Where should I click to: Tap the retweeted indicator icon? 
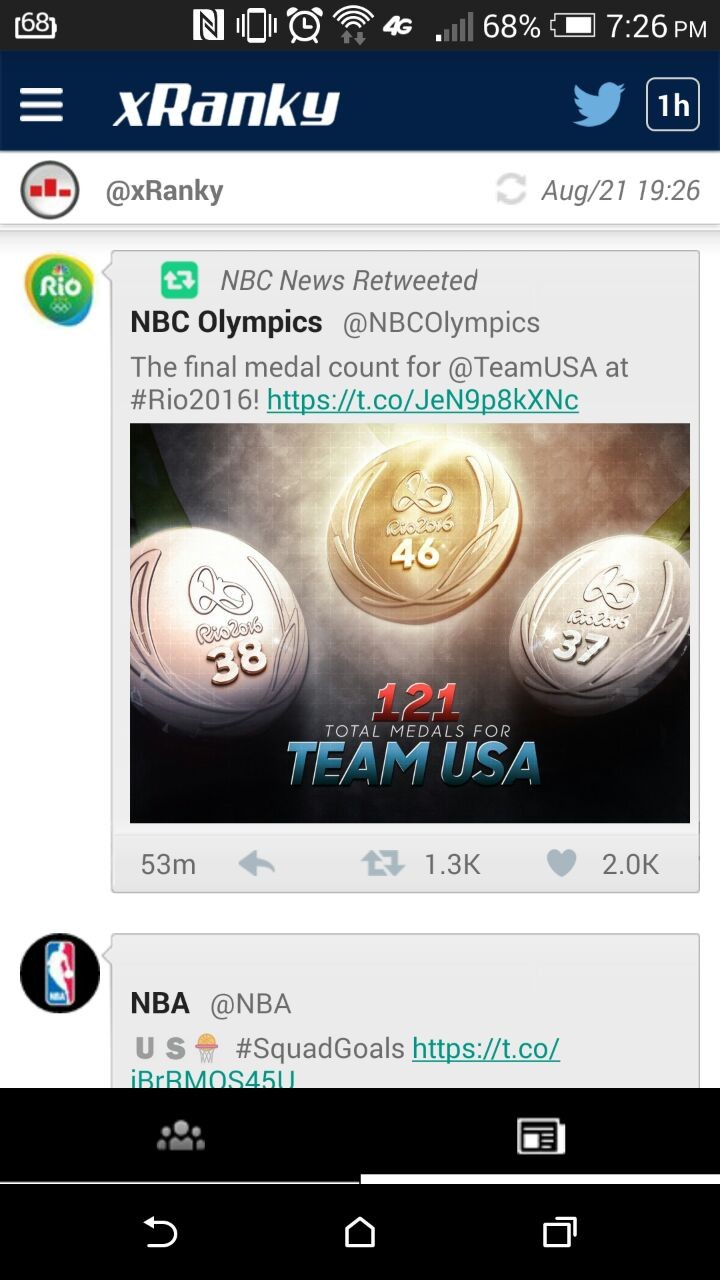(x=180, y=280)
